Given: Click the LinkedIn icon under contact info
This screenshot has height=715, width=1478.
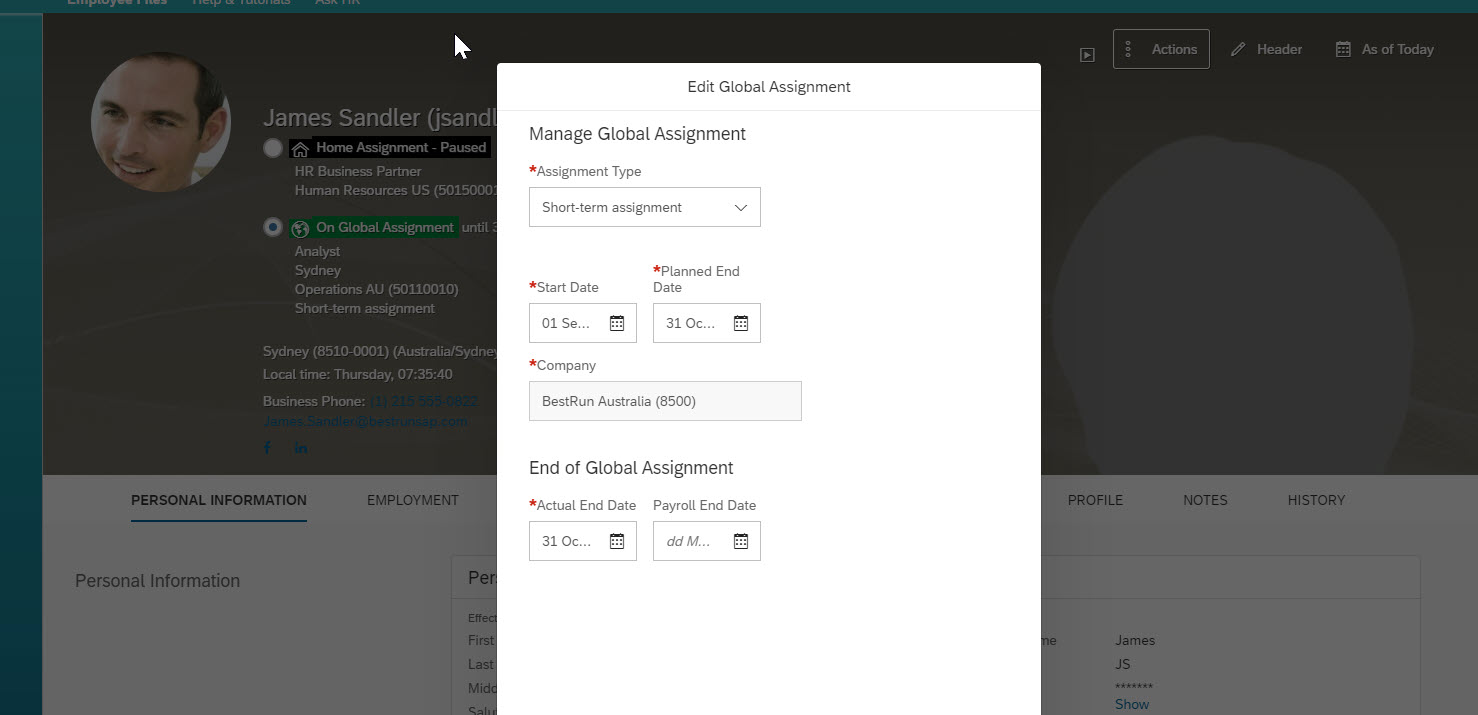Looking at the screenshot, I should pos(301,448).
